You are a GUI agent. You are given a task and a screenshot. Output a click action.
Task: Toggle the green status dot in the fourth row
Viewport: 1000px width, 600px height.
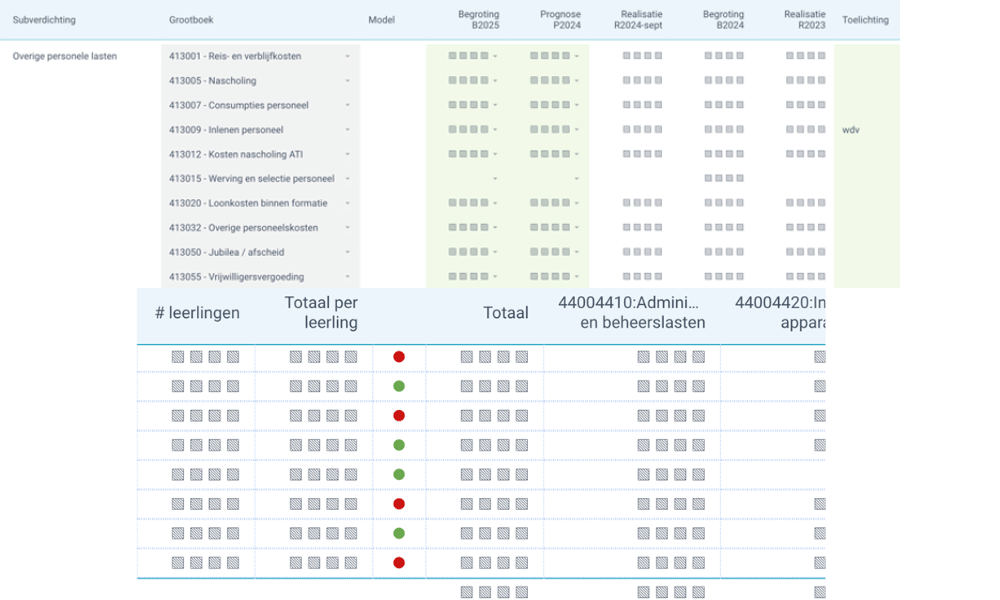pyautogui.click(x=398, y=445)
